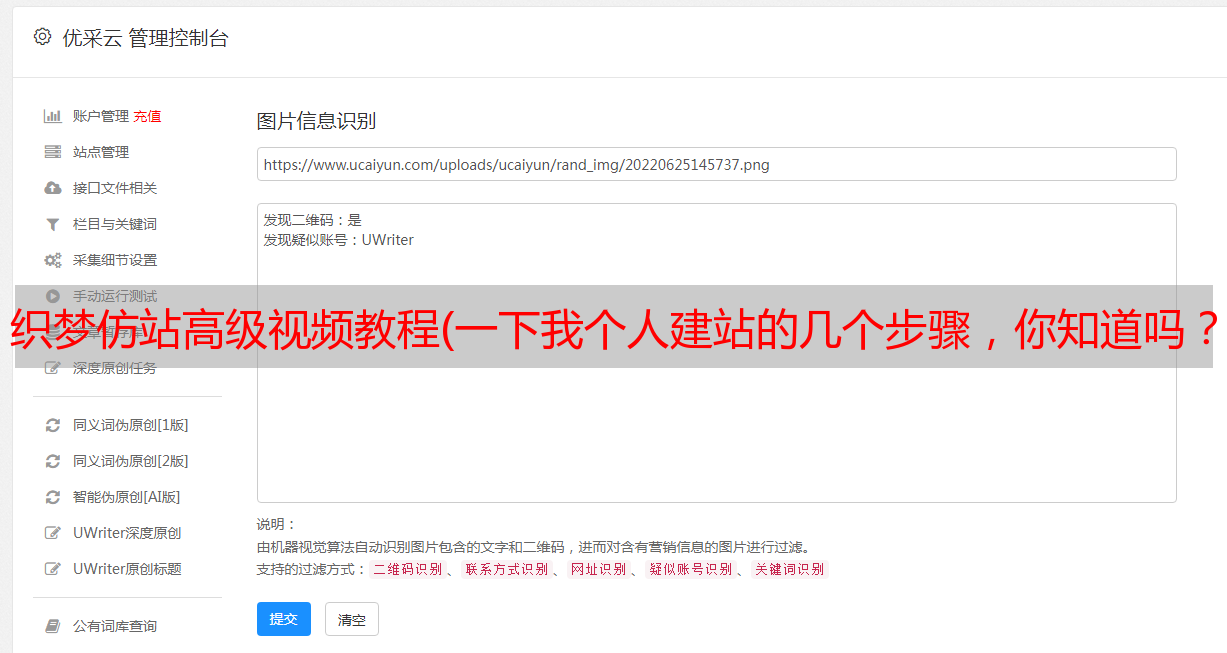Click the 关键词识别 filter tag
1227x653 pixels.
click(x=790, y=569)
